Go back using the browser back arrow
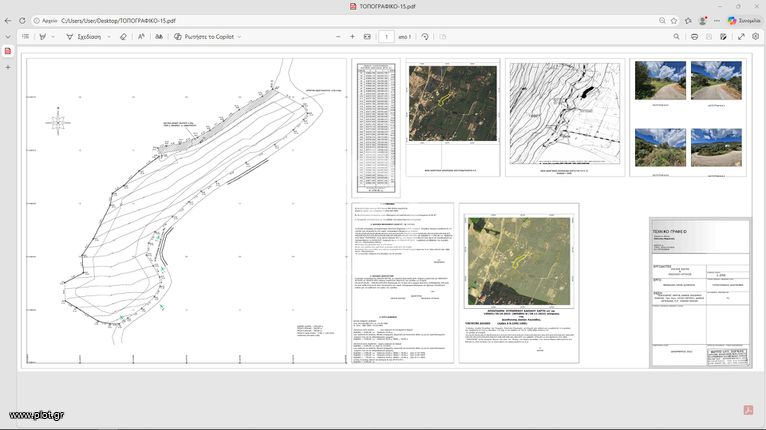 [x=8, y=21]
